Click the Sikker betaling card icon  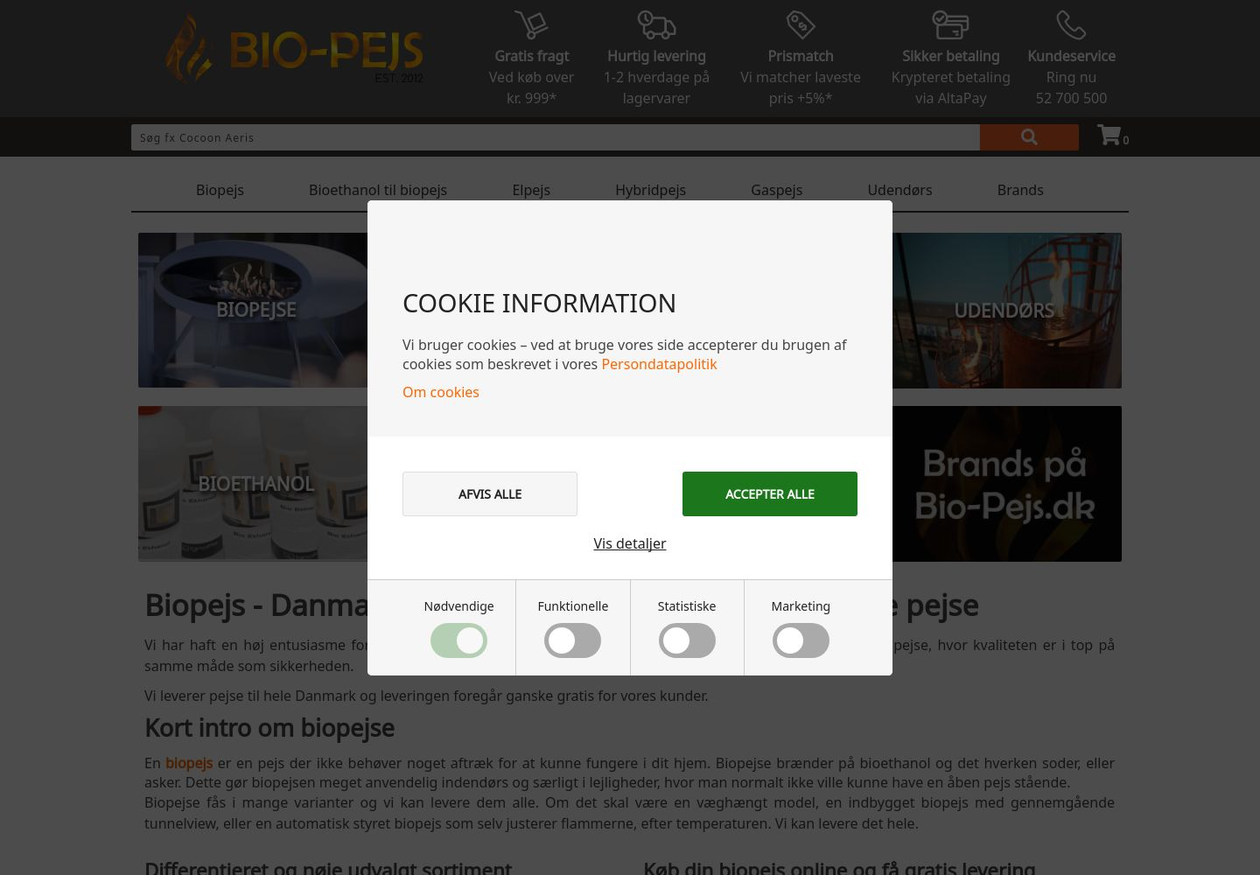[950, 24]
